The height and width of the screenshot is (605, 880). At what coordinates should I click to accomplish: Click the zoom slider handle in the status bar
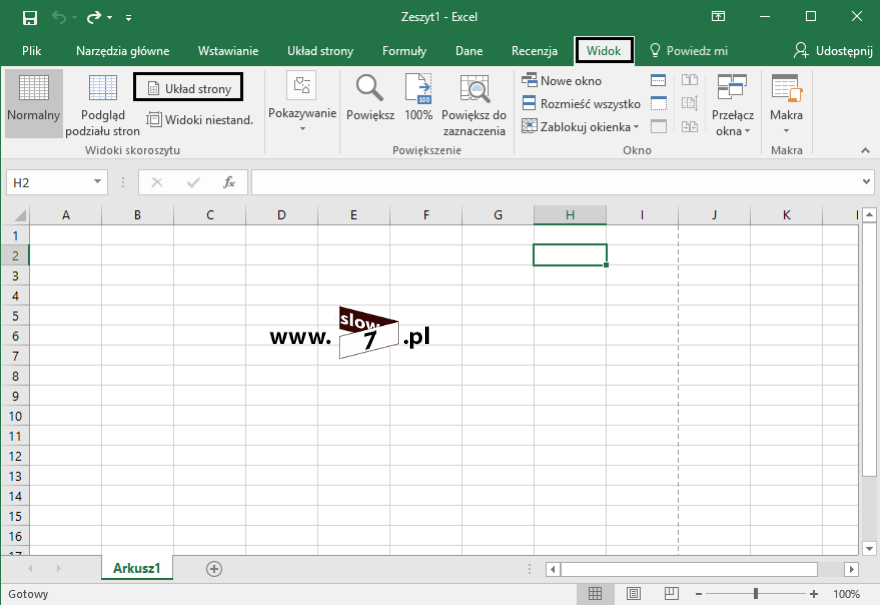pos(756,593)
